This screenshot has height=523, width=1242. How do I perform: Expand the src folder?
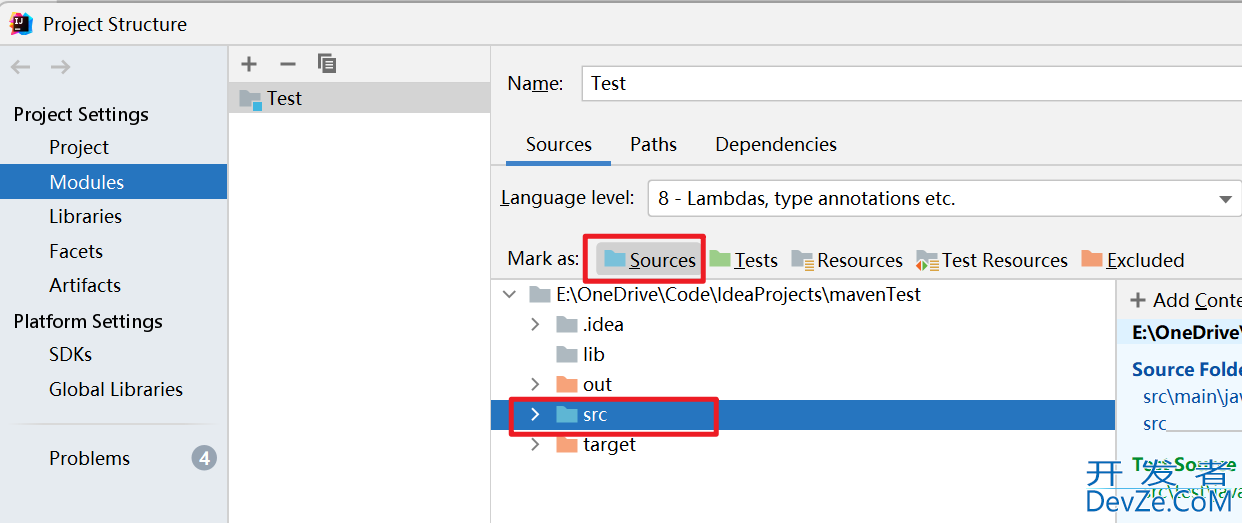(535, 414)
